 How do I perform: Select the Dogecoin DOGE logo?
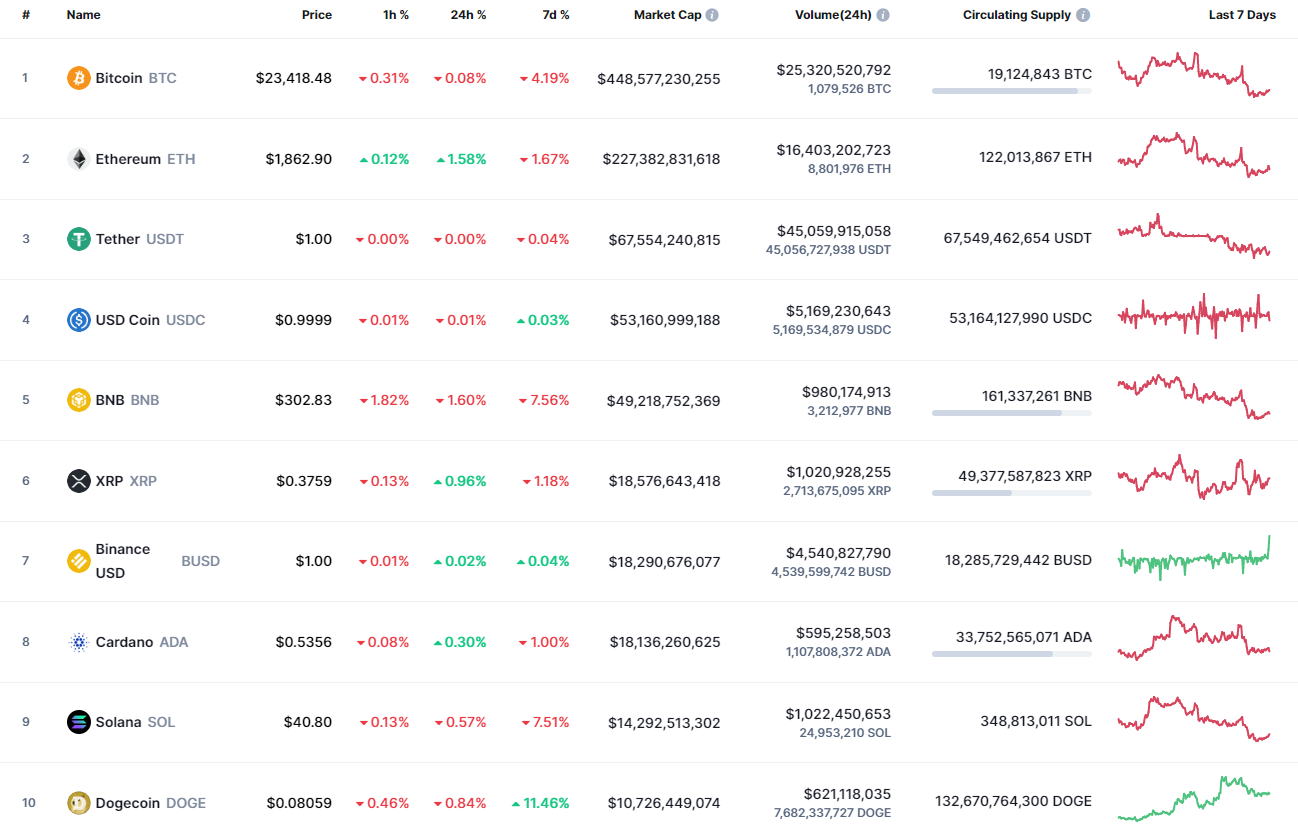point(77,802)
